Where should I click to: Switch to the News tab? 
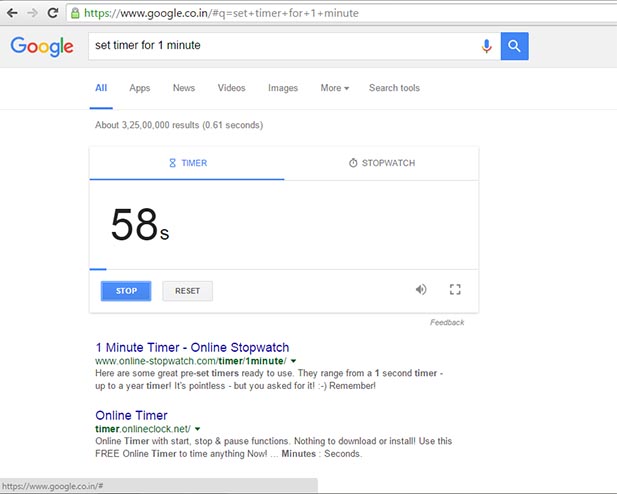[184, 88]
